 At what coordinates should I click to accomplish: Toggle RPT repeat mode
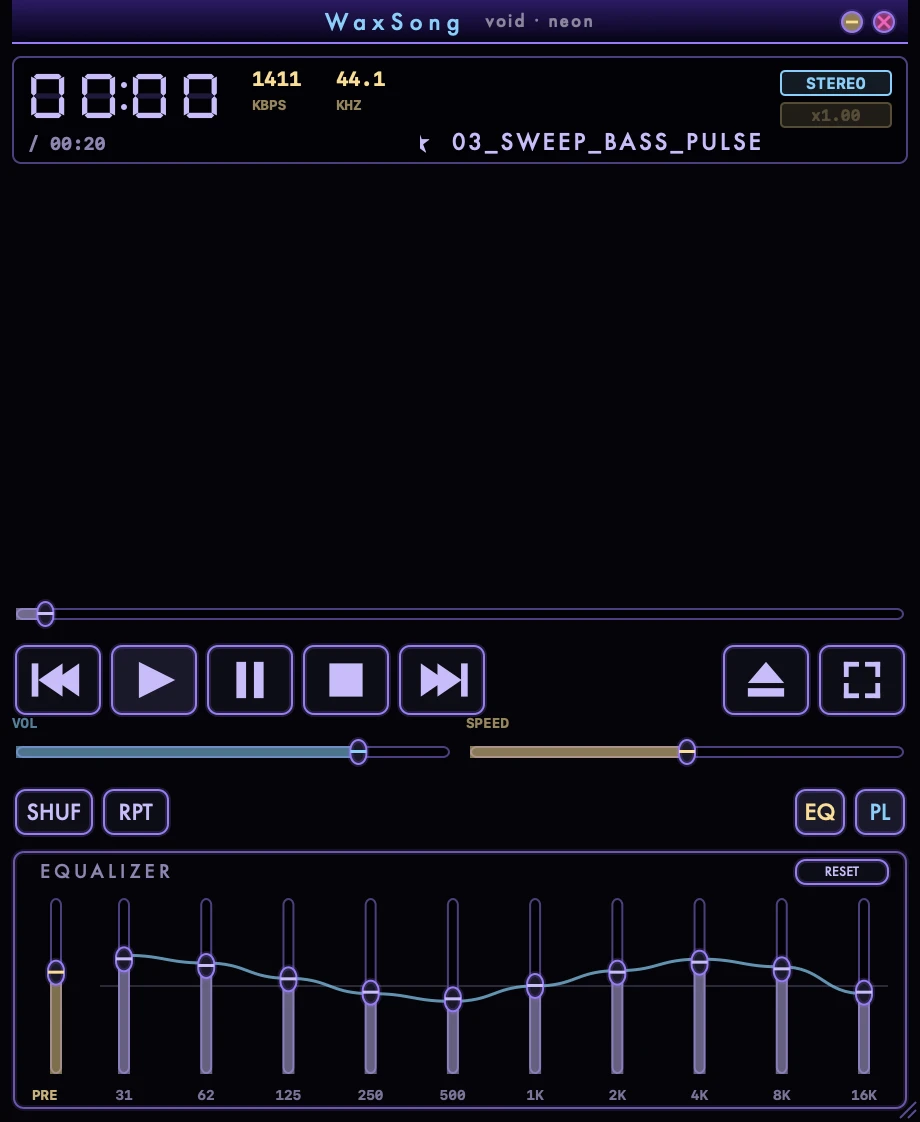tap(136, 812)
